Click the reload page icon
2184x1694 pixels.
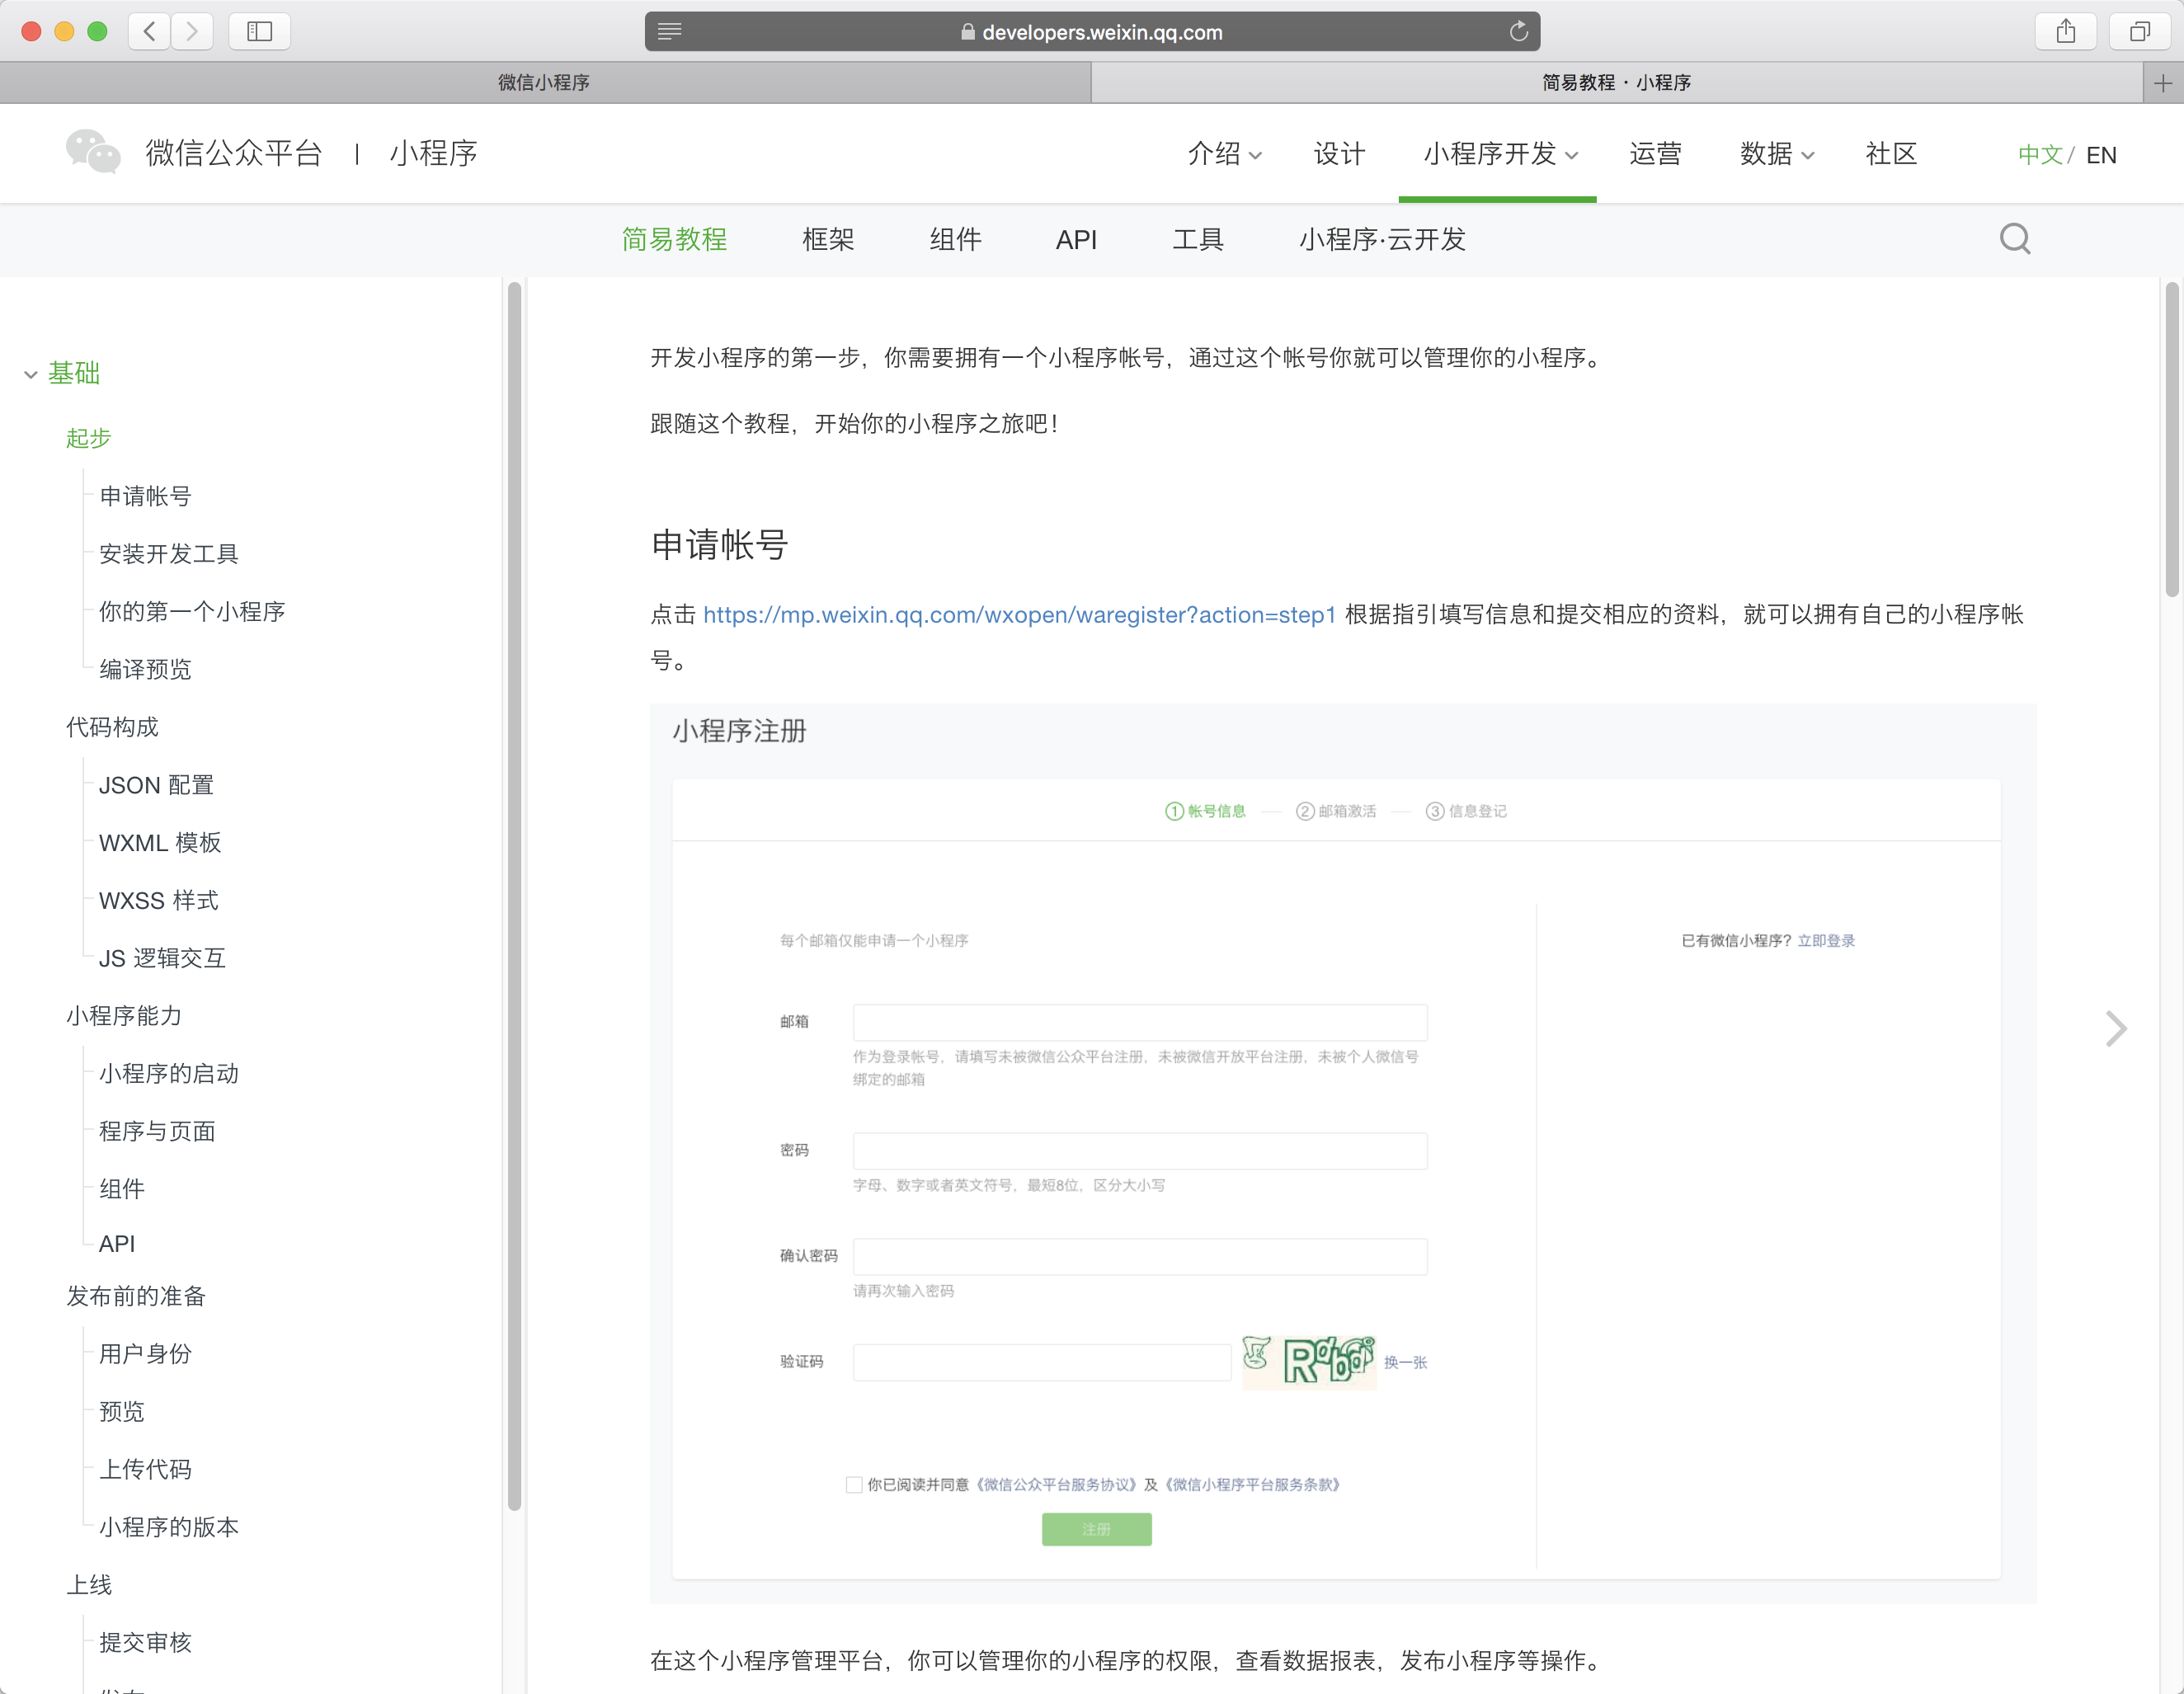click(x=1518, y=32)
